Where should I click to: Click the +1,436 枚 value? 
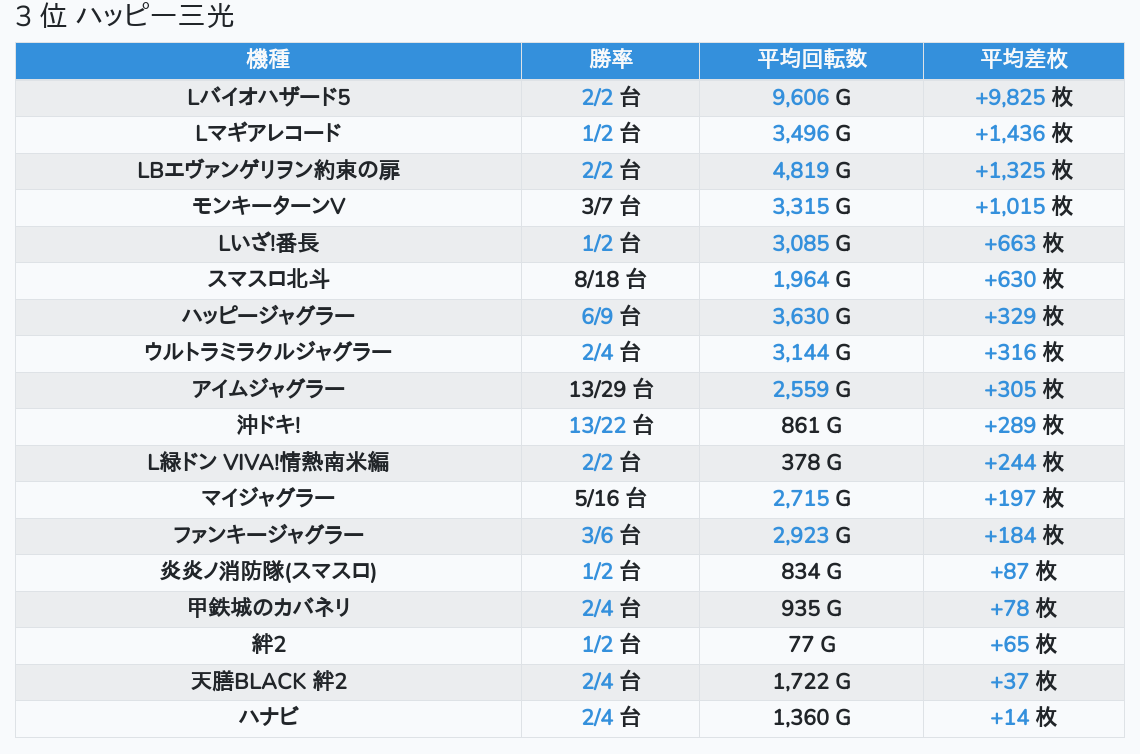pyautogui.click(x=1024, y=134)
